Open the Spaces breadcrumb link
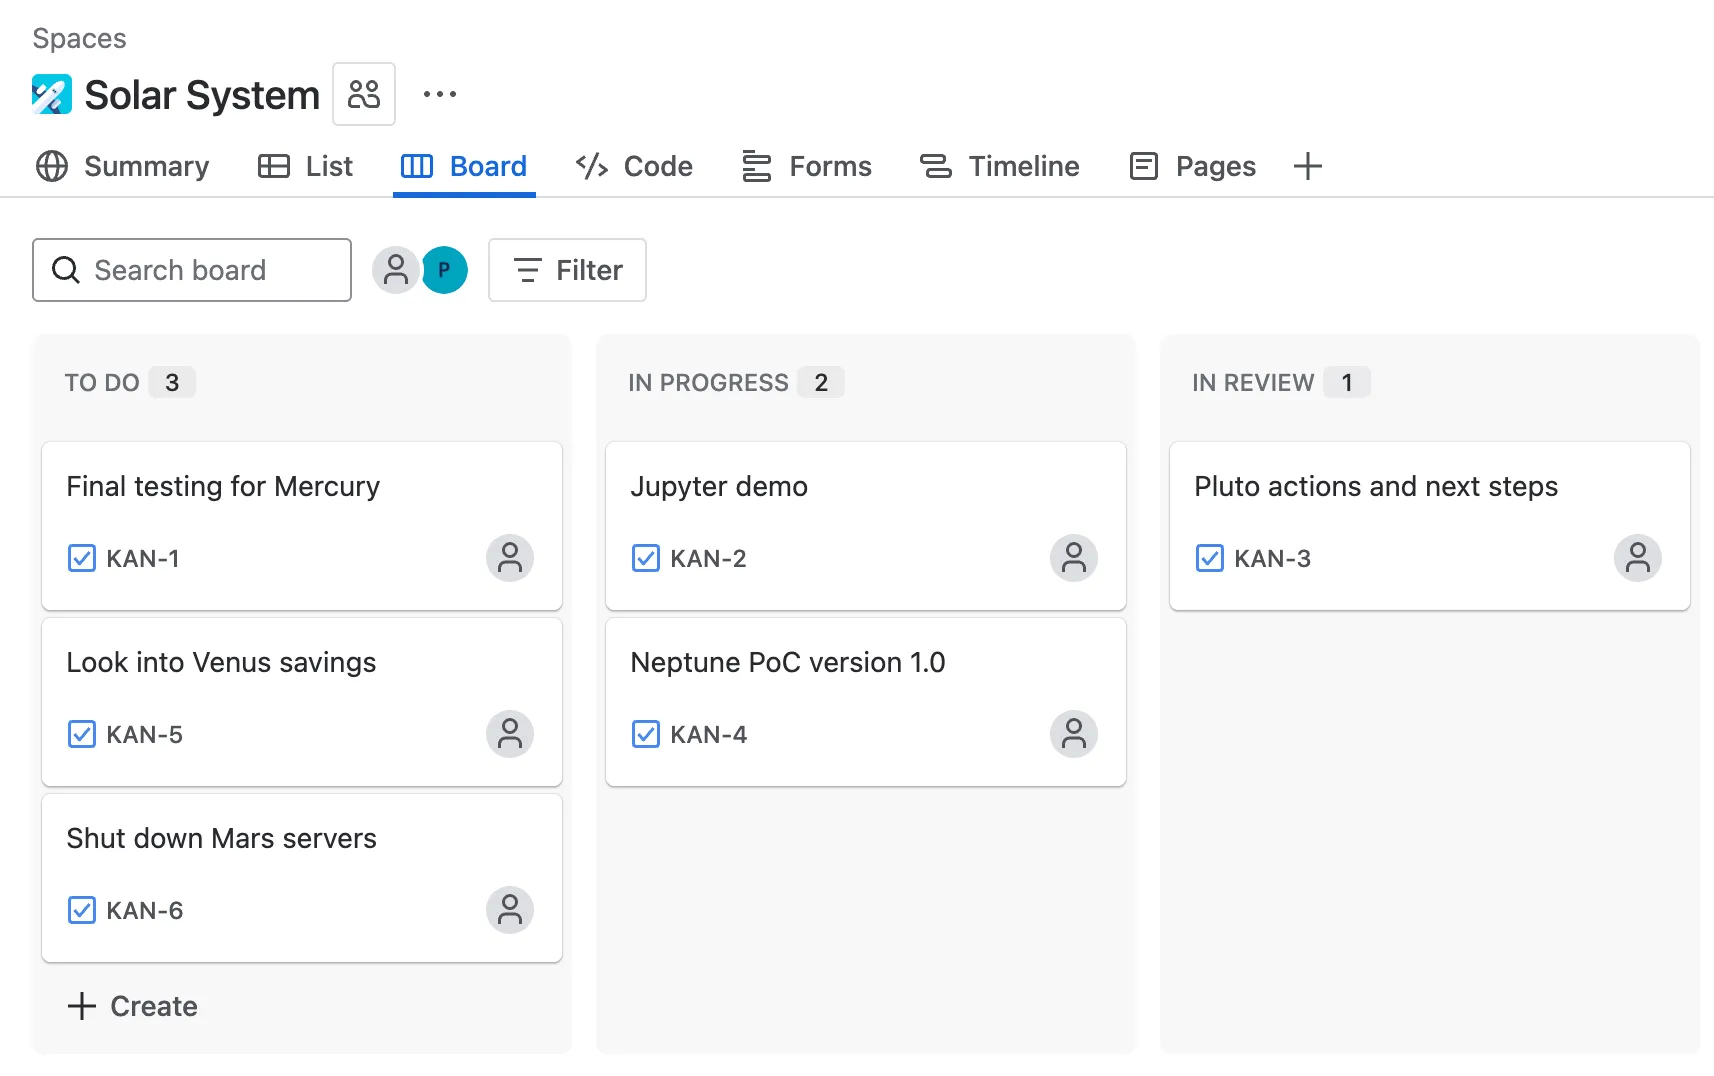The image size is (1714, 1076). [79, 38]
